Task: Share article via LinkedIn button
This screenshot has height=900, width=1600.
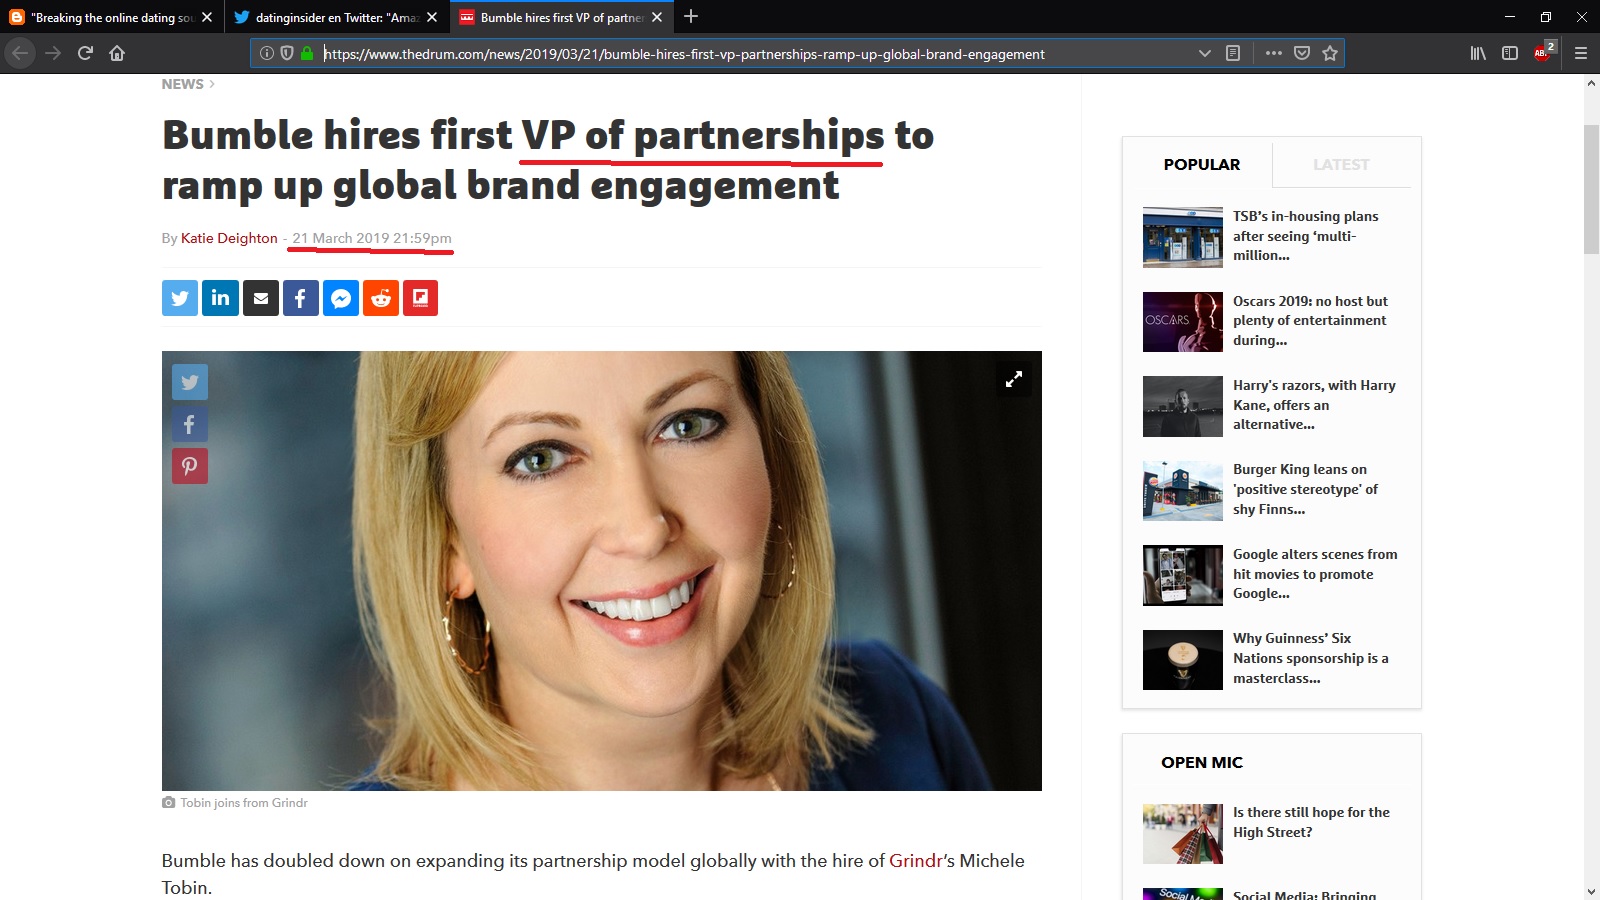Action: coord(220,298)
